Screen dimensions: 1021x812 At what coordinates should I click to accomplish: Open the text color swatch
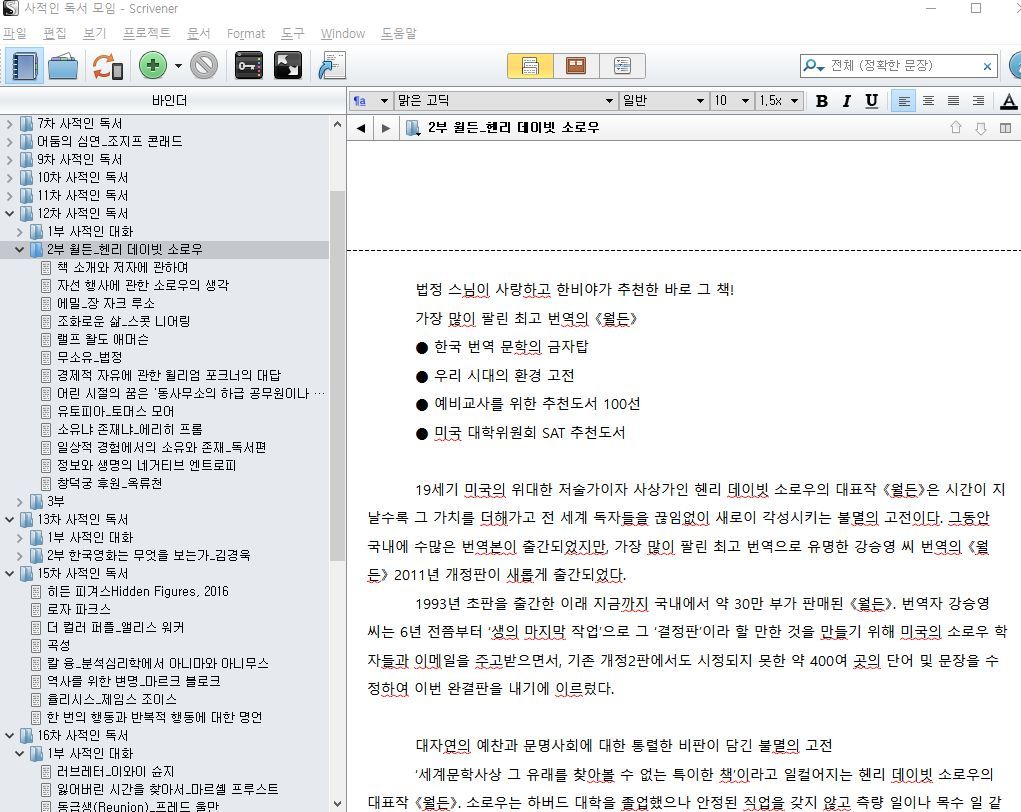pos(1009,101)
